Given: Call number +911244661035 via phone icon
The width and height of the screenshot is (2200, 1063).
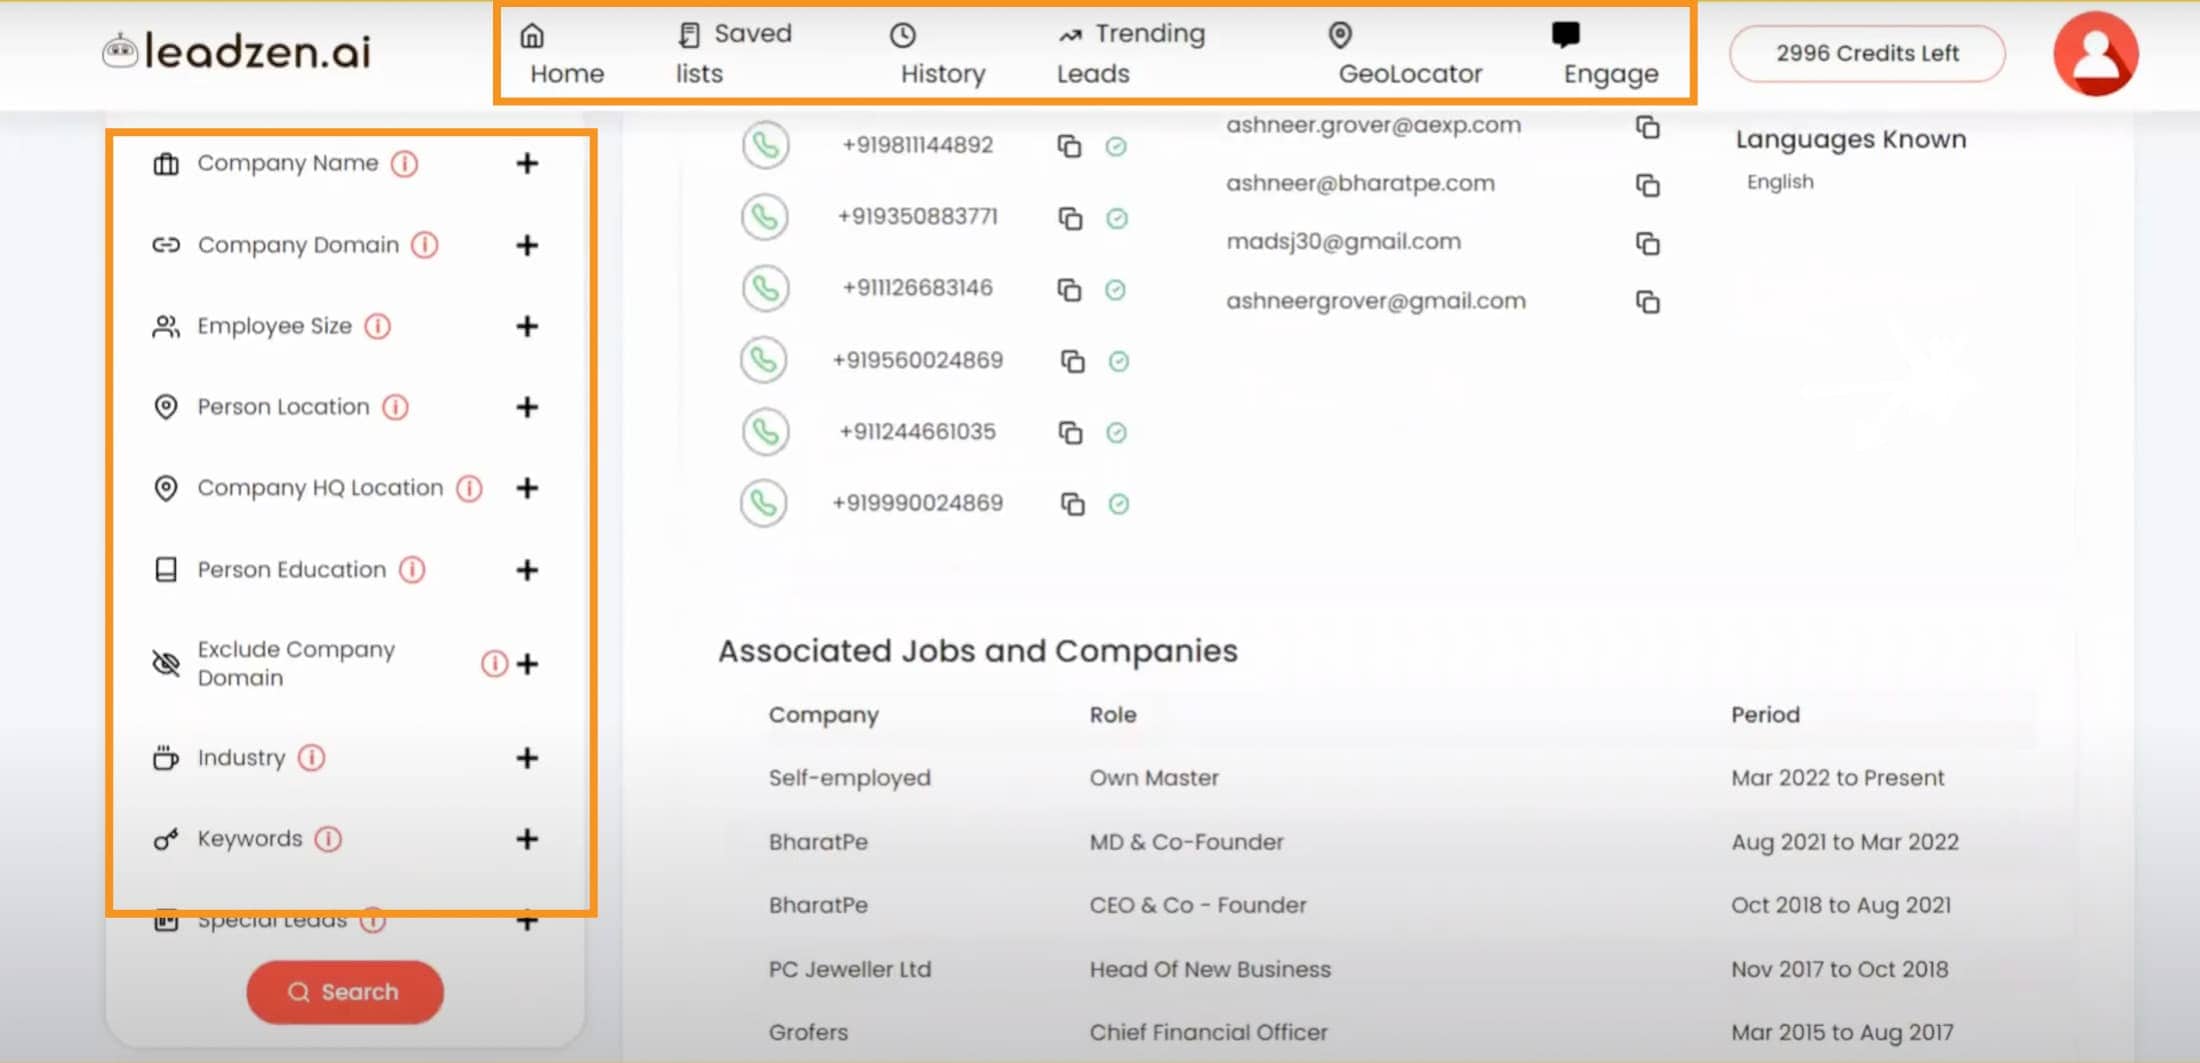Looking at the screenshot, I should click(765, 432).
